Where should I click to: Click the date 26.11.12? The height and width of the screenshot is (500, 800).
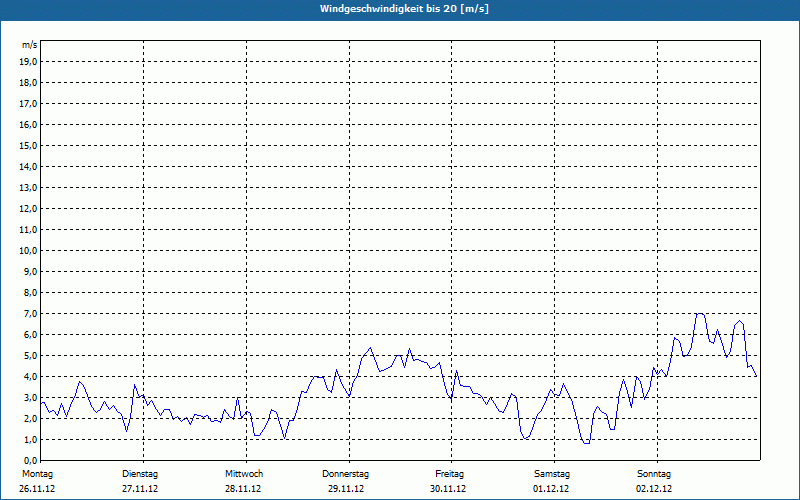click(37, 489)
